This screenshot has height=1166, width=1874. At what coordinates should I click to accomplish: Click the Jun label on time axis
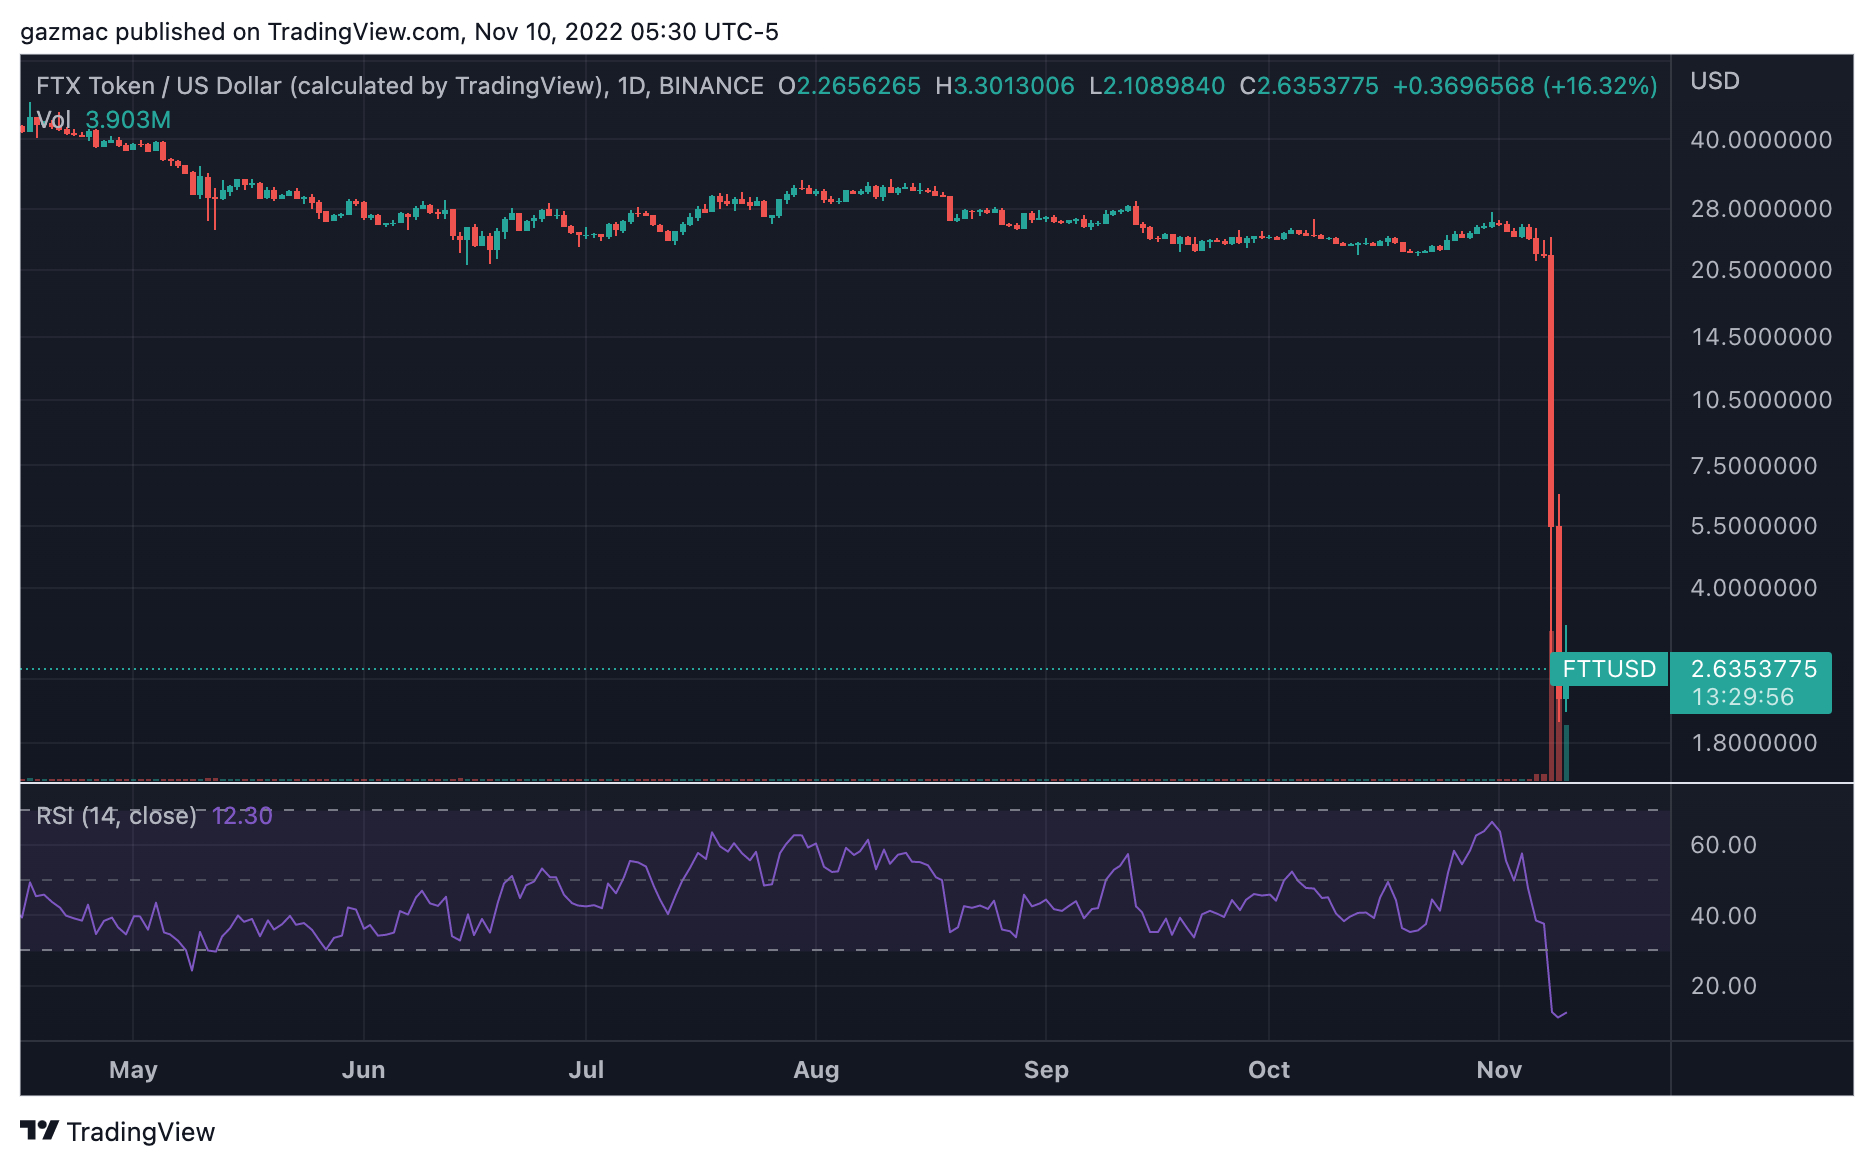point(364,1070)
